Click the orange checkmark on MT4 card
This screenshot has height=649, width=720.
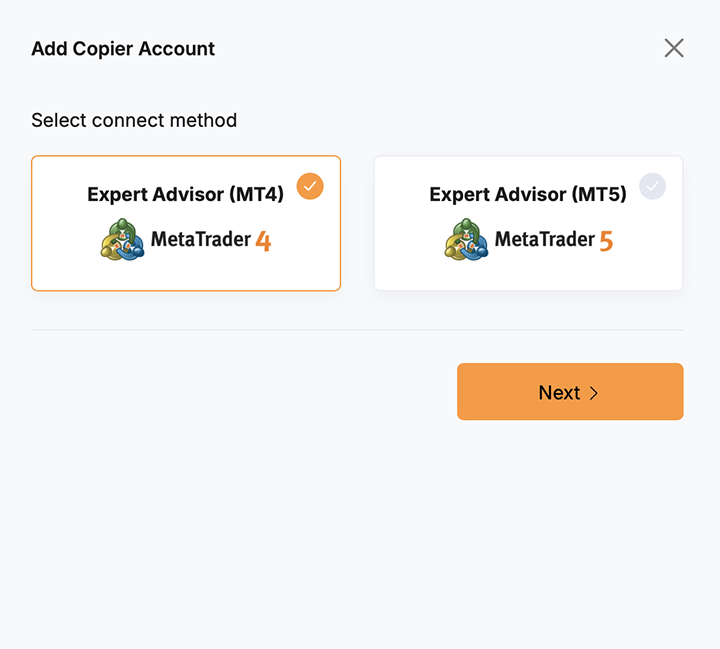(310, 186)
